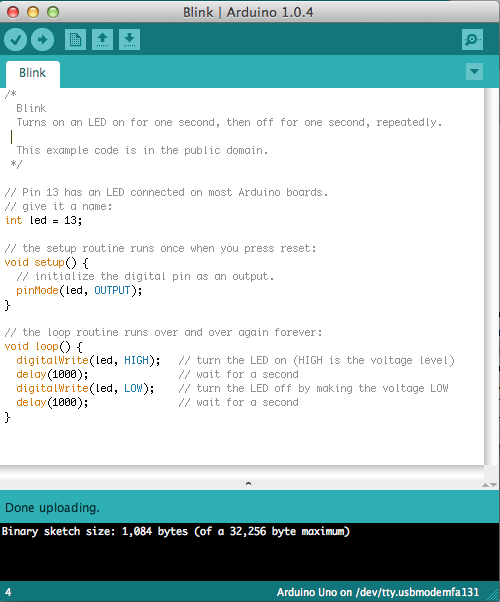Click the comment 'This example code is in the public domain.'

pyautogui.click(x=142, y=150)
